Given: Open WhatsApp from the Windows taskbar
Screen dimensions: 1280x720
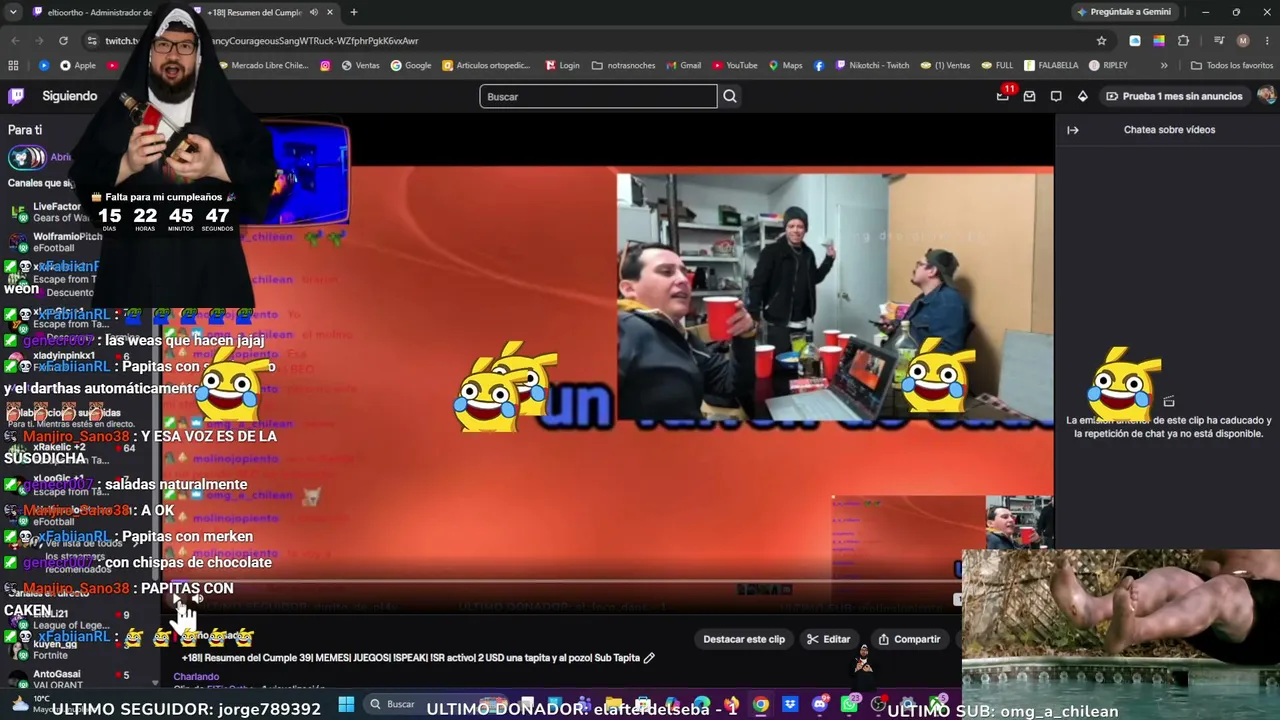Looking at the screenshot, I should tap(849, 705).
